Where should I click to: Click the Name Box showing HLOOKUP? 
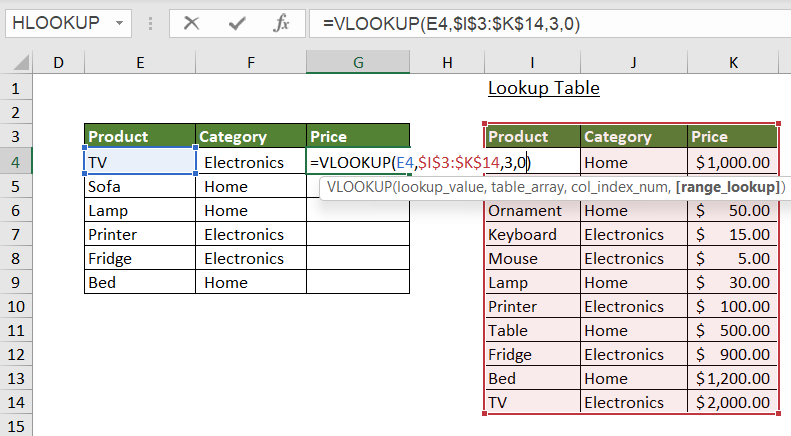pyautogui.click(x=68, y=23)
